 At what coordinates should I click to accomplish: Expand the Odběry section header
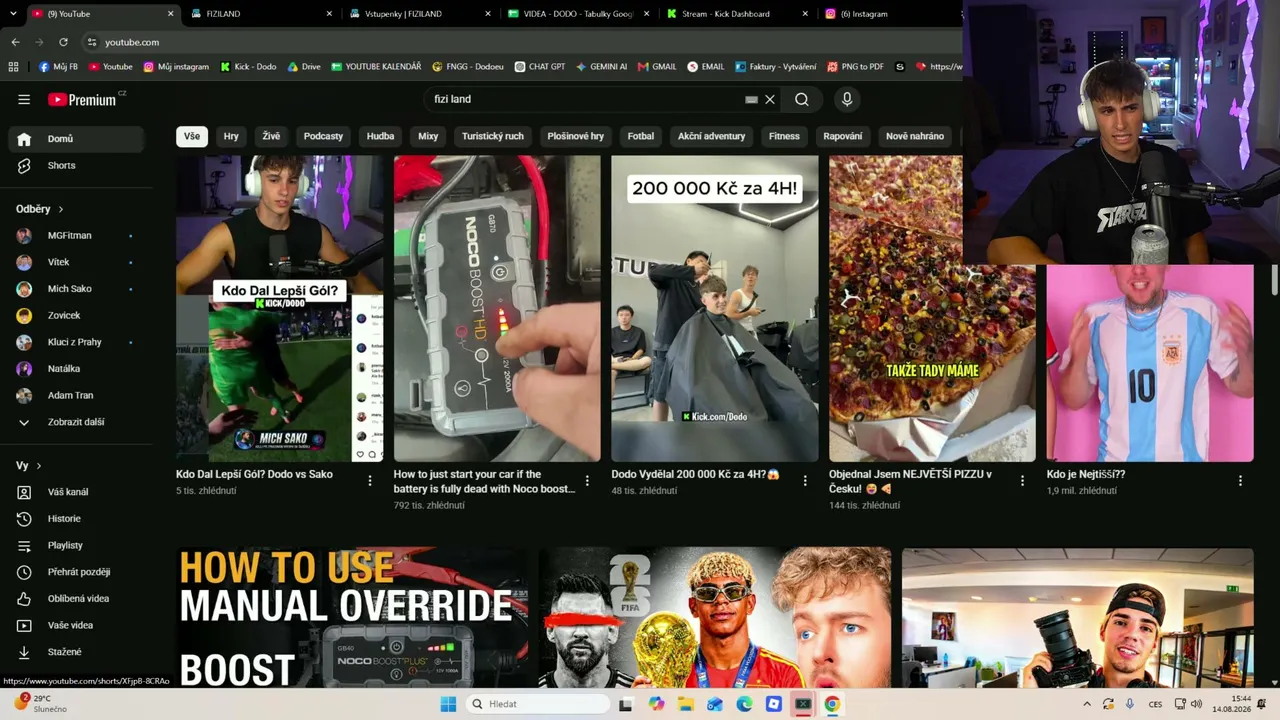pos(40,209)
